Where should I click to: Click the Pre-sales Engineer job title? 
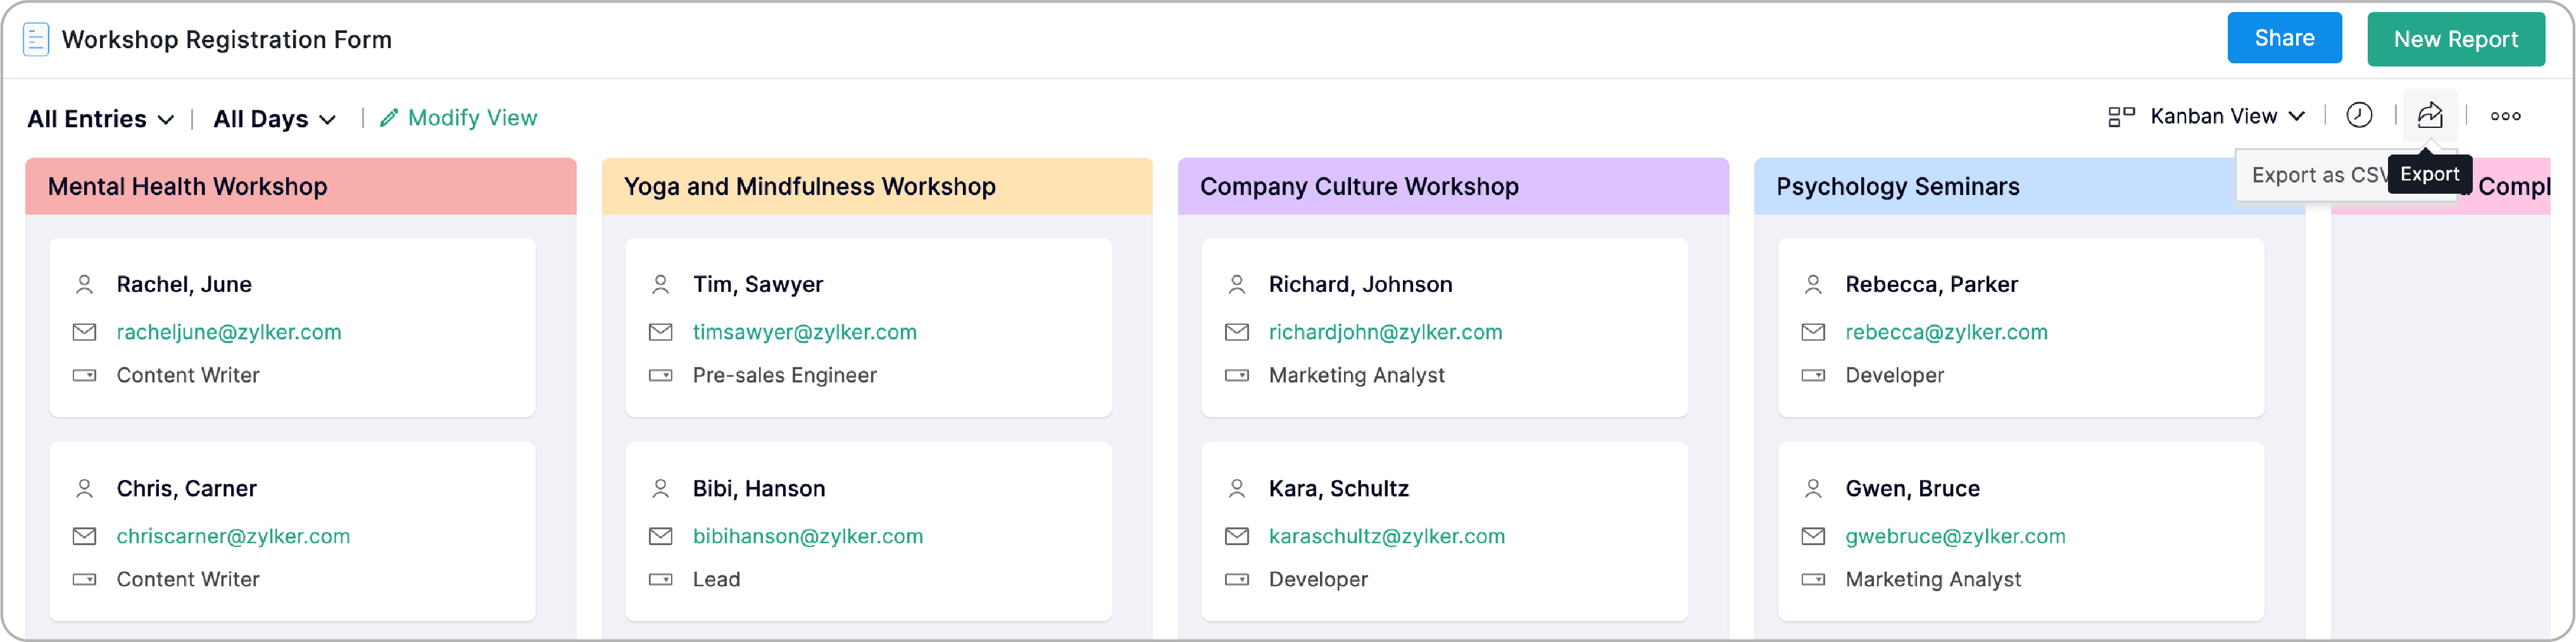(x=784, y=375)
